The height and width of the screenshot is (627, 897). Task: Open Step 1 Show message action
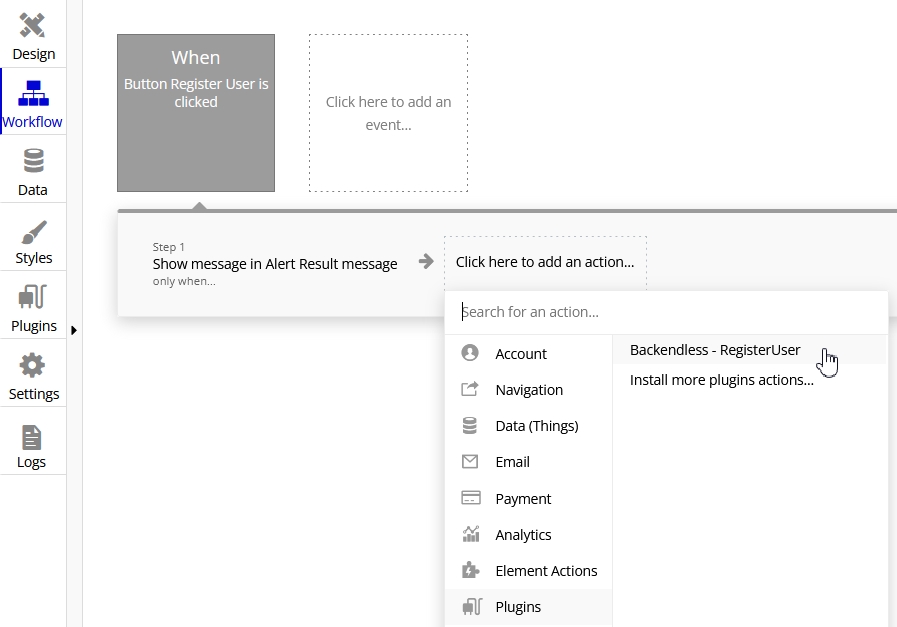pyautogui.click(x=275, y=264)
